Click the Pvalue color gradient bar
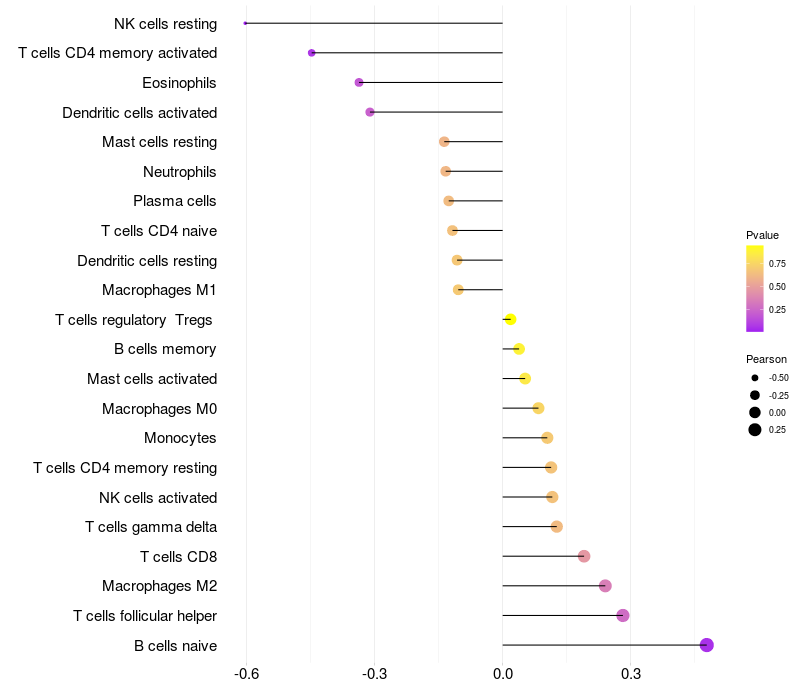800x700 pixels. pos(755,289)
